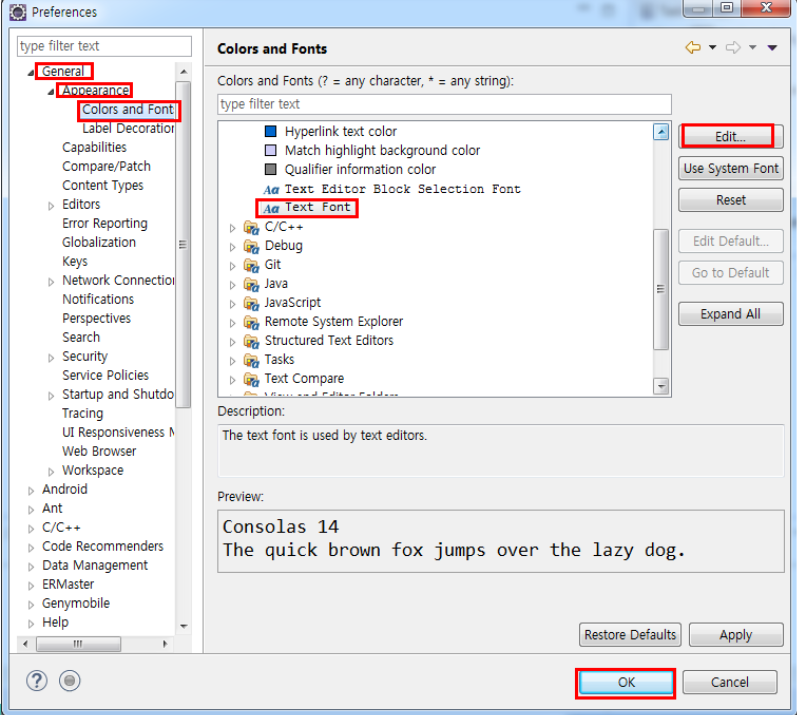
Task: Select the Match highlight background color swatch
Action: [270, 150]
